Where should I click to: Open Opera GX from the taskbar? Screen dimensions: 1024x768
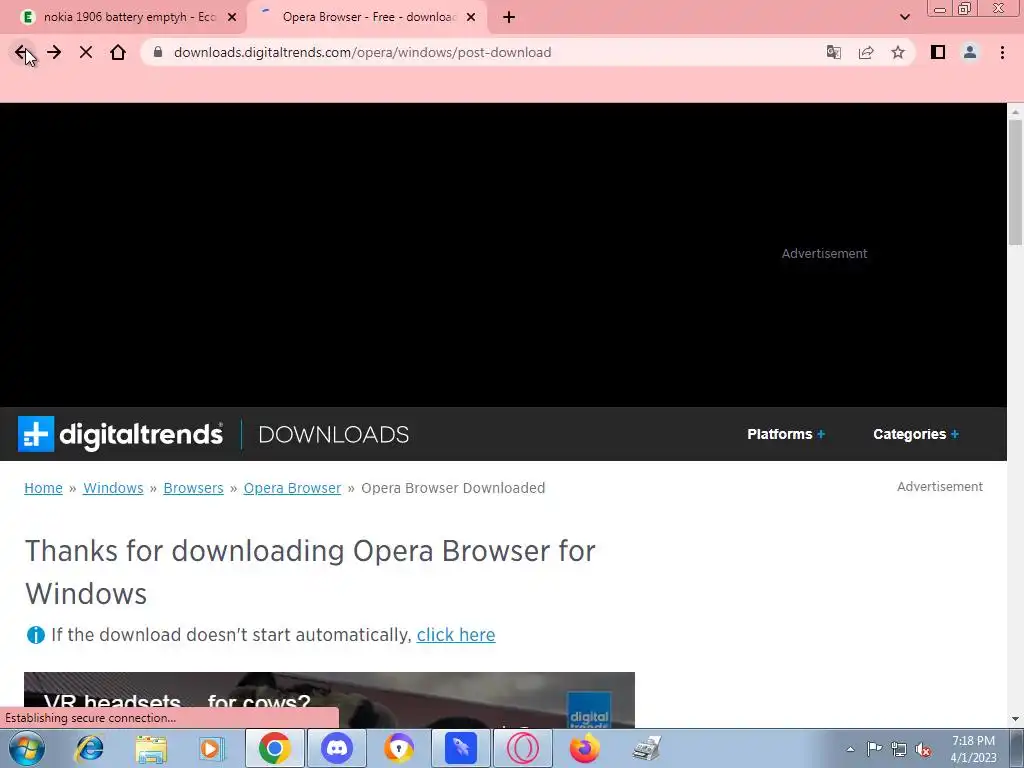tap(522, 748)
